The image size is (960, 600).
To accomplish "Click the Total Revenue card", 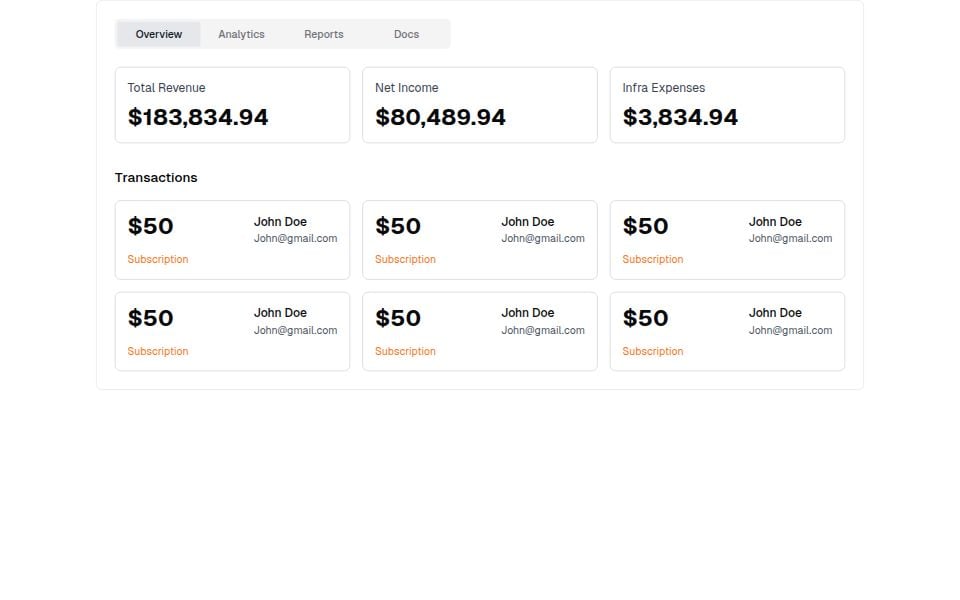I will [x=232, y=104].
